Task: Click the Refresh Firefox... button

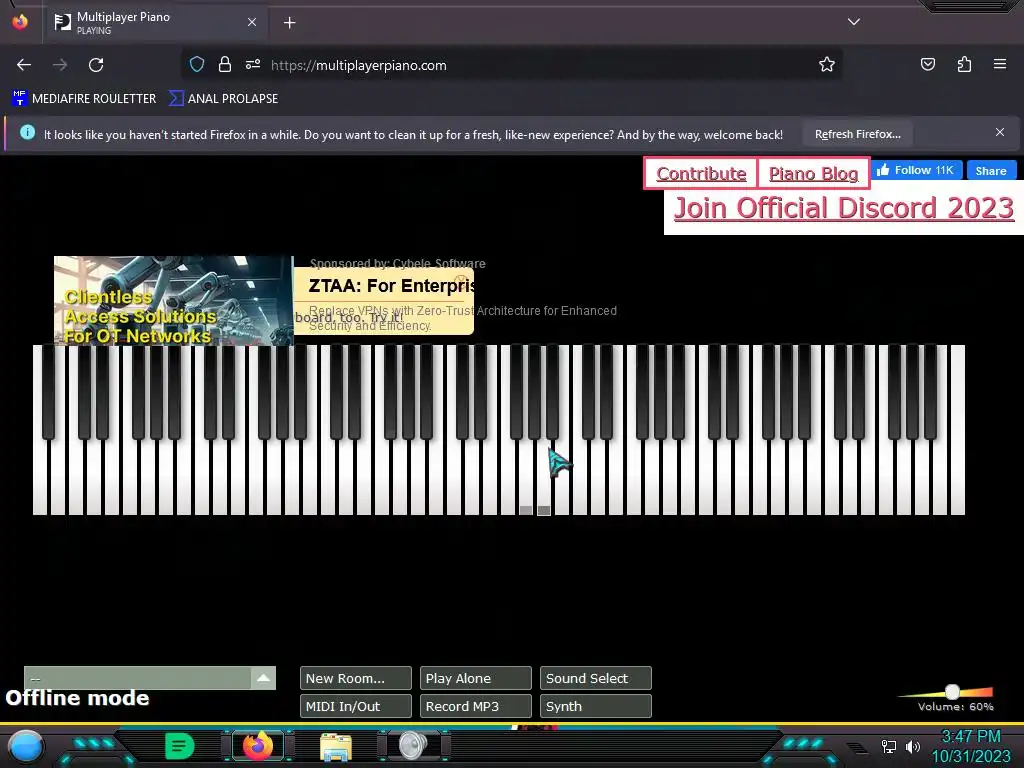Action: tap(857, 135)
